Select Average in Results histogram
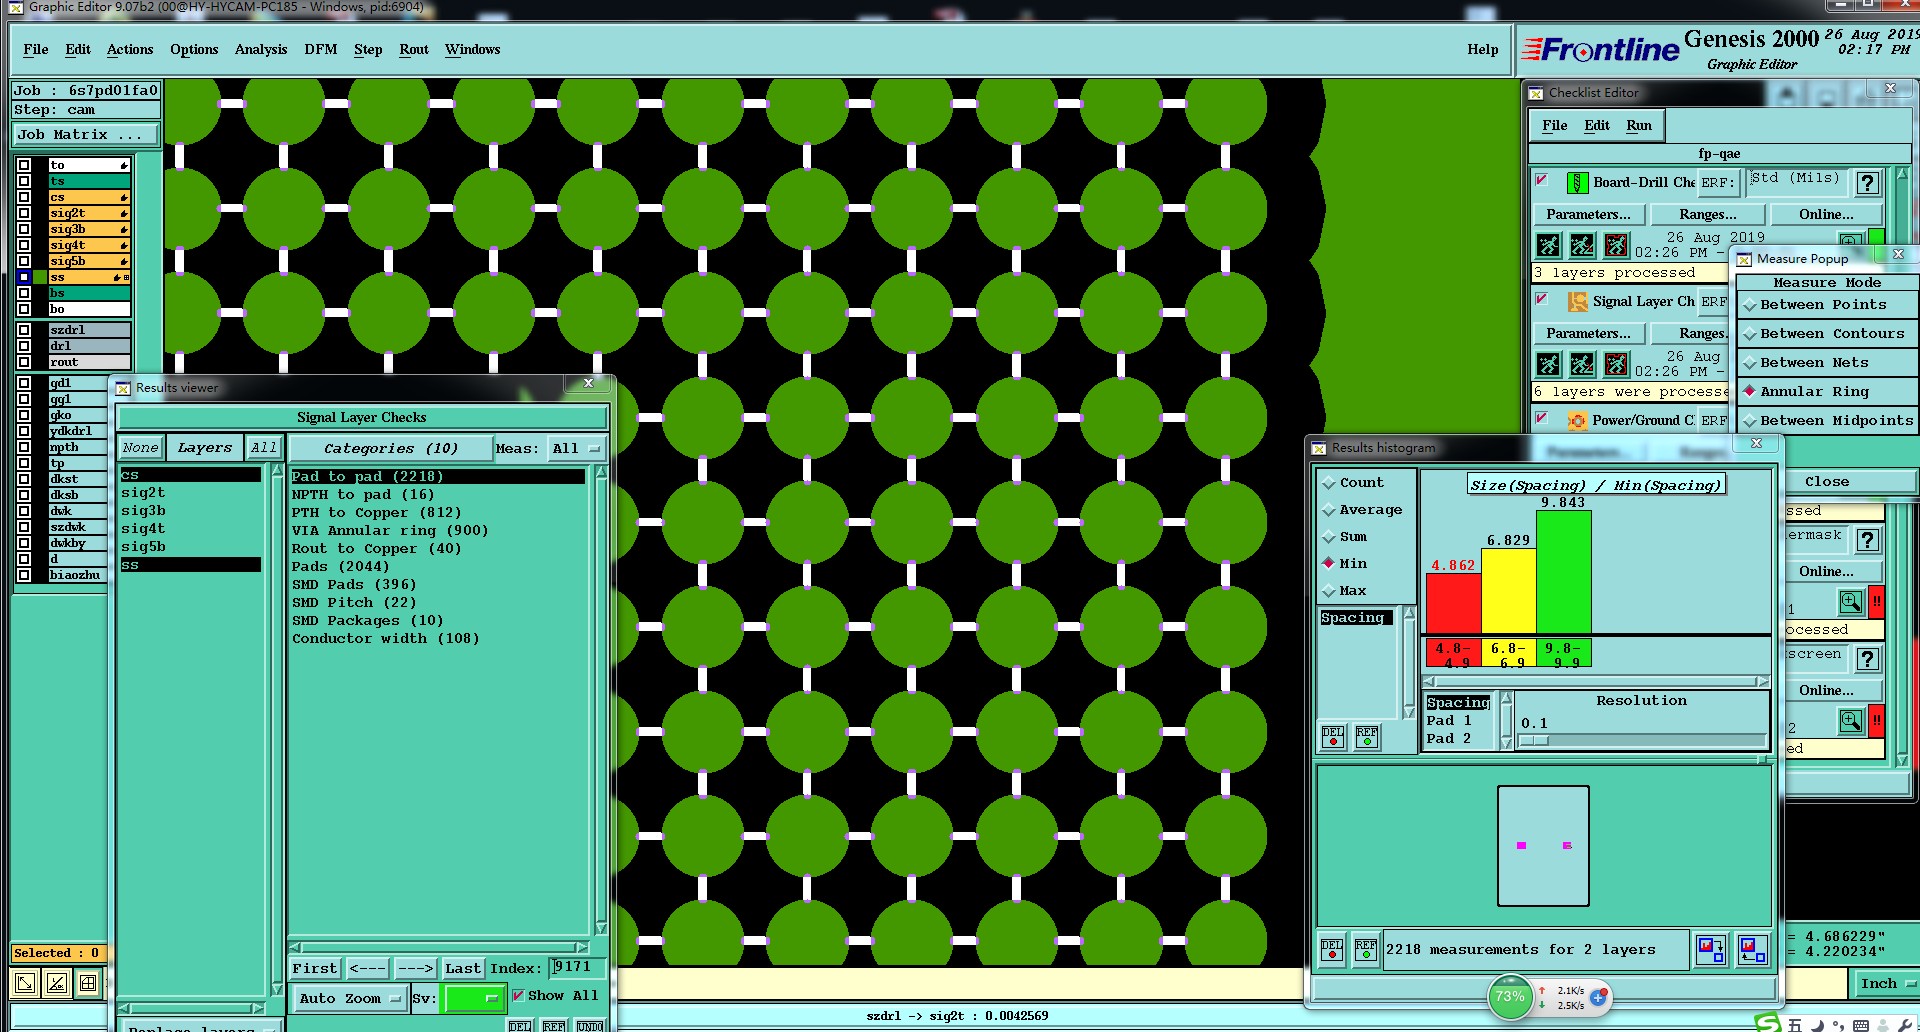The height and width of the screenshot is (1032, 1920). click(1362, 510)
